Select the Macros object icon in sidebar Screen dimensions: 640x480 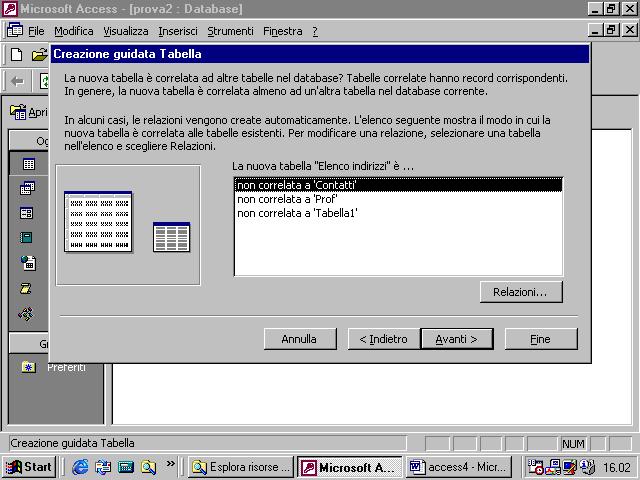pos(26,288)
